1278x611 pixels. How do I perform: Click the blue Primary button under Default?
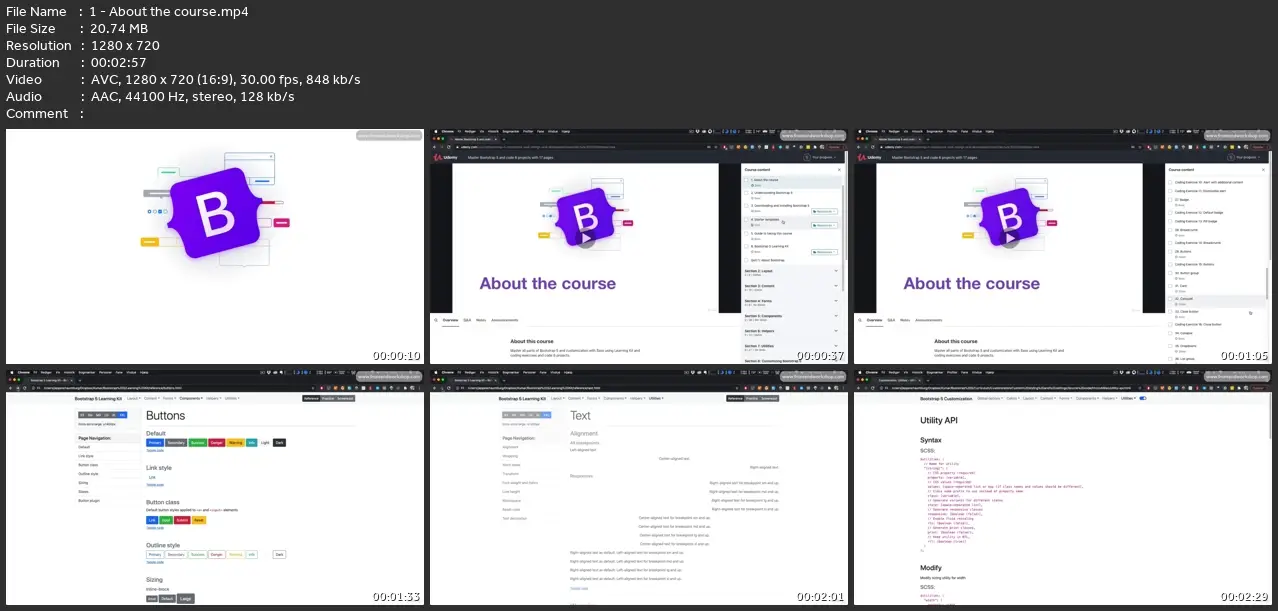155,443
